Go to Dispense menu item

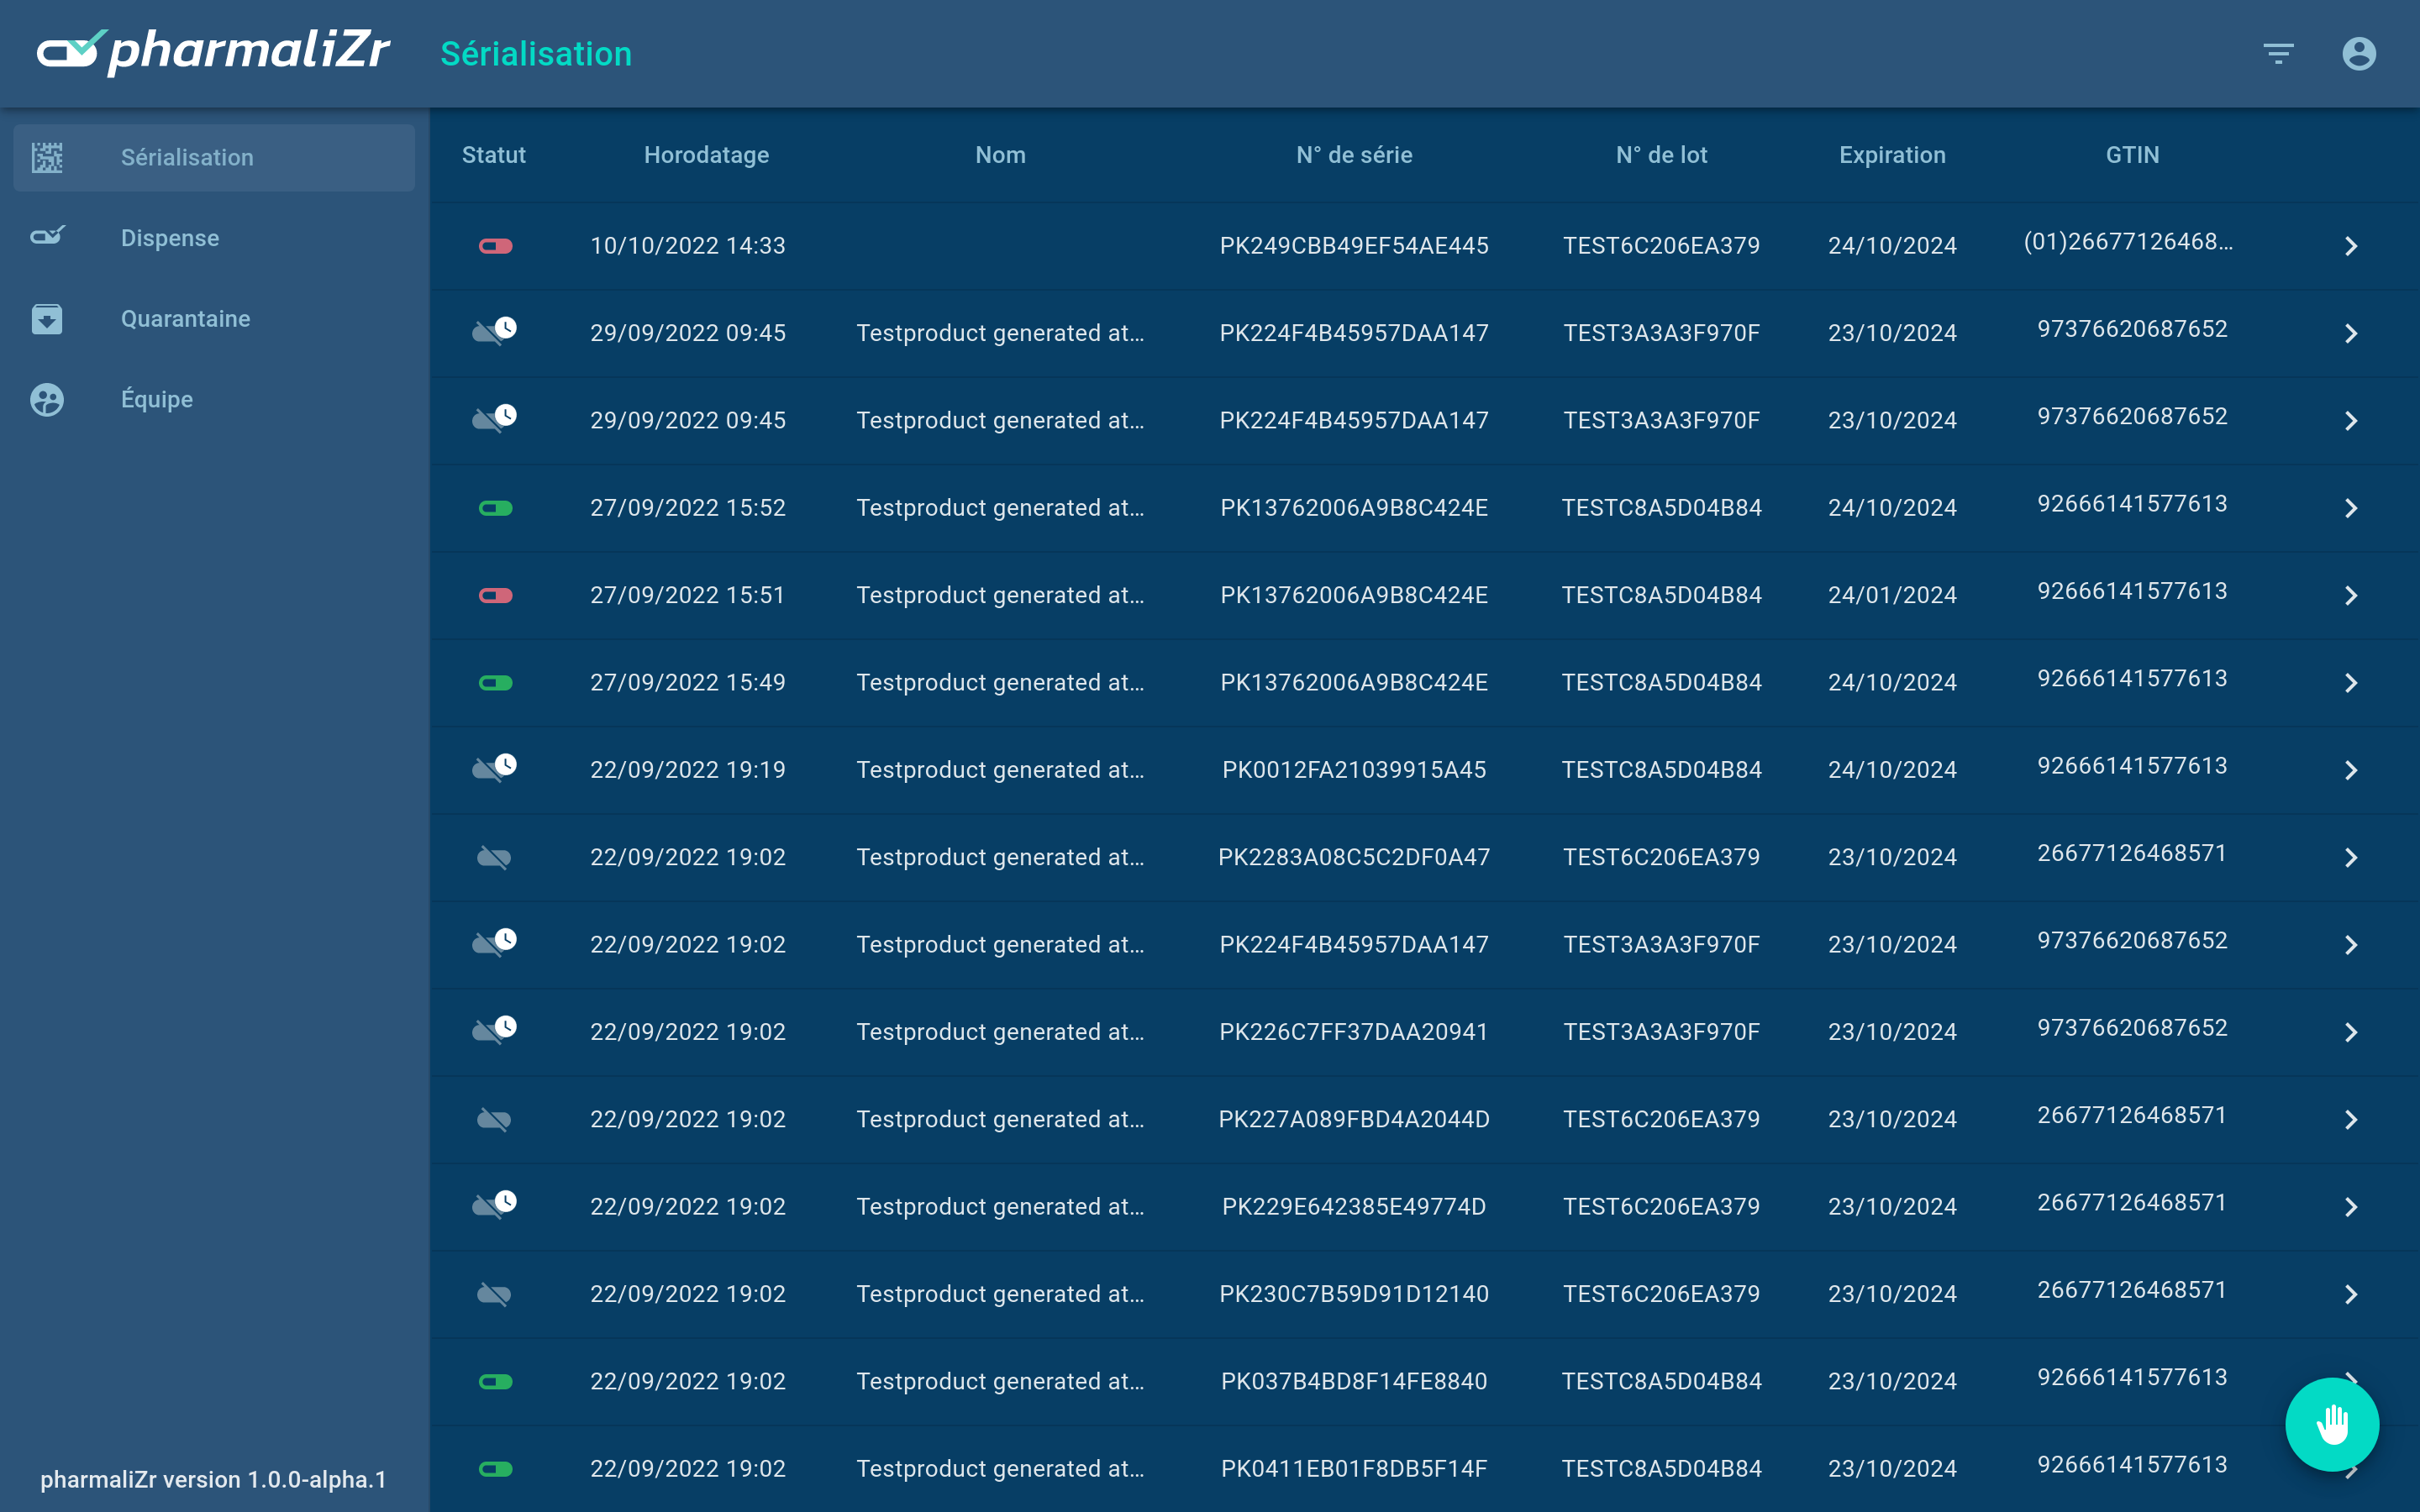click(x=170, y=238)
